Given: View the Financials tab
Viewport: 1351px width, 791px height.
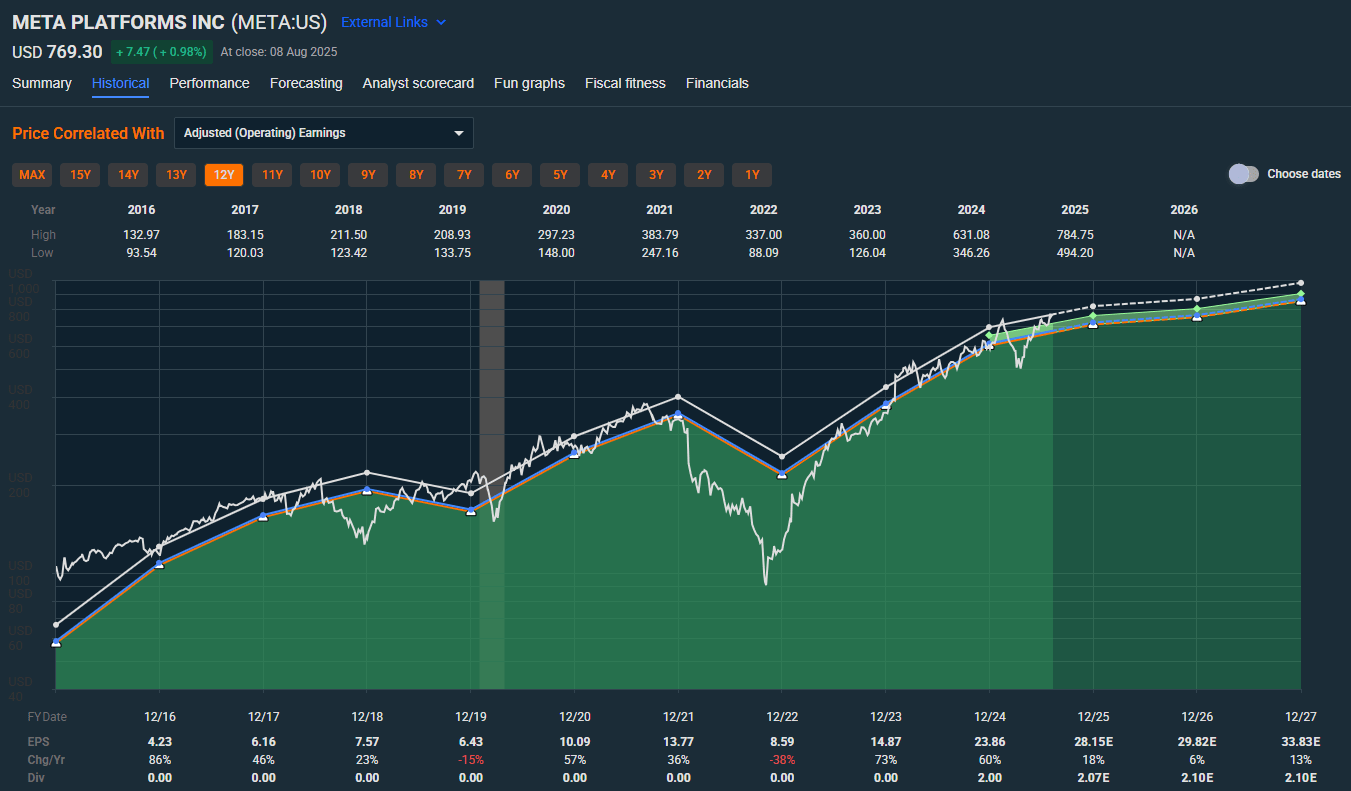Looking at the screenshot, I should pyautogui.click(x=717, y=83).
